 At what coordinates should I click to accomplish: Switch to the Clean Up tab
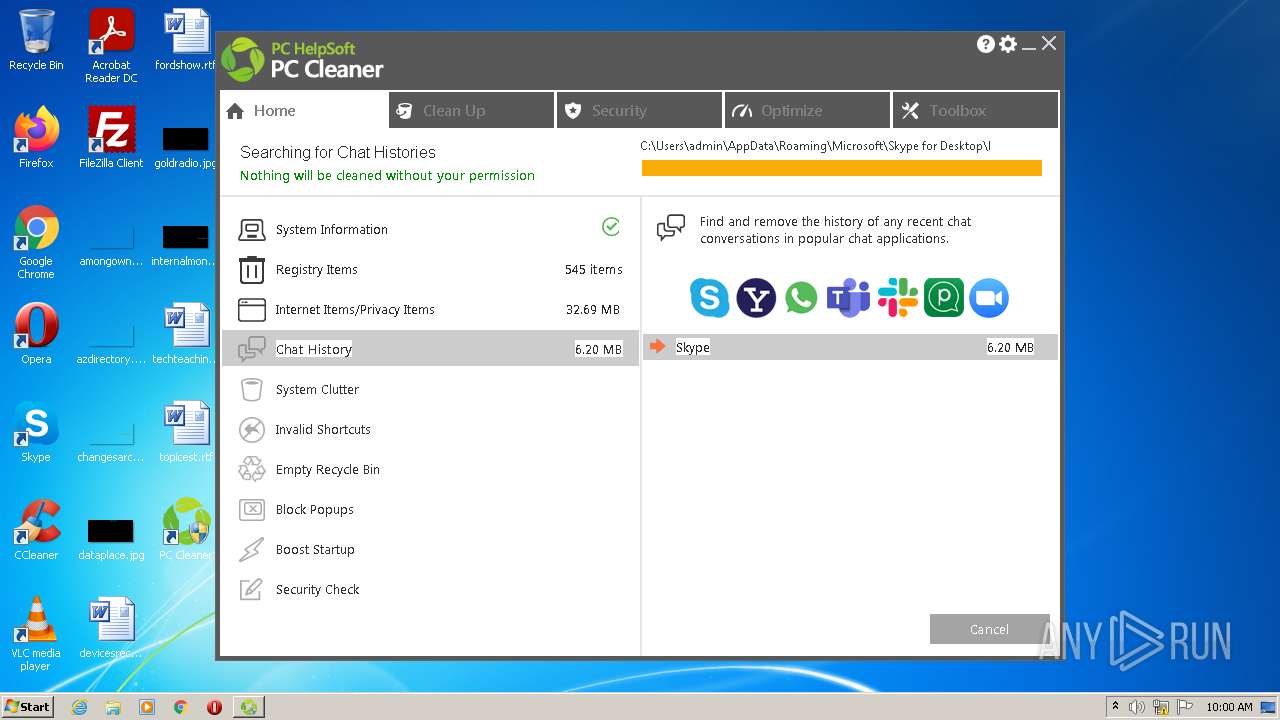(472, 110)
